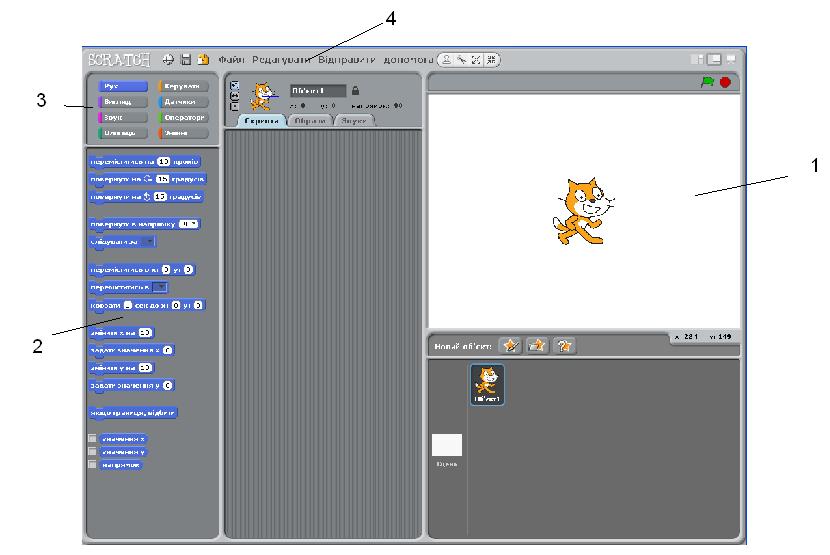This screenshot has height=555, width=830.
Task: Start scripts with the green flag
Action: click(707, 82)
